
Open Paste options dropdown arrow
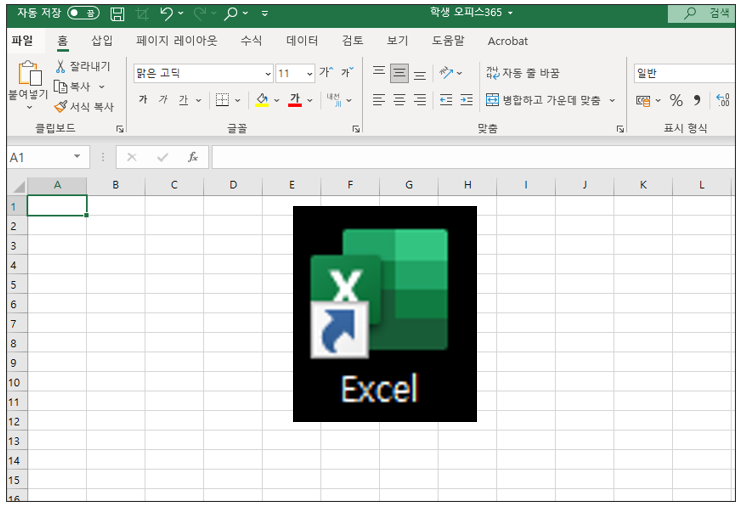29,108
